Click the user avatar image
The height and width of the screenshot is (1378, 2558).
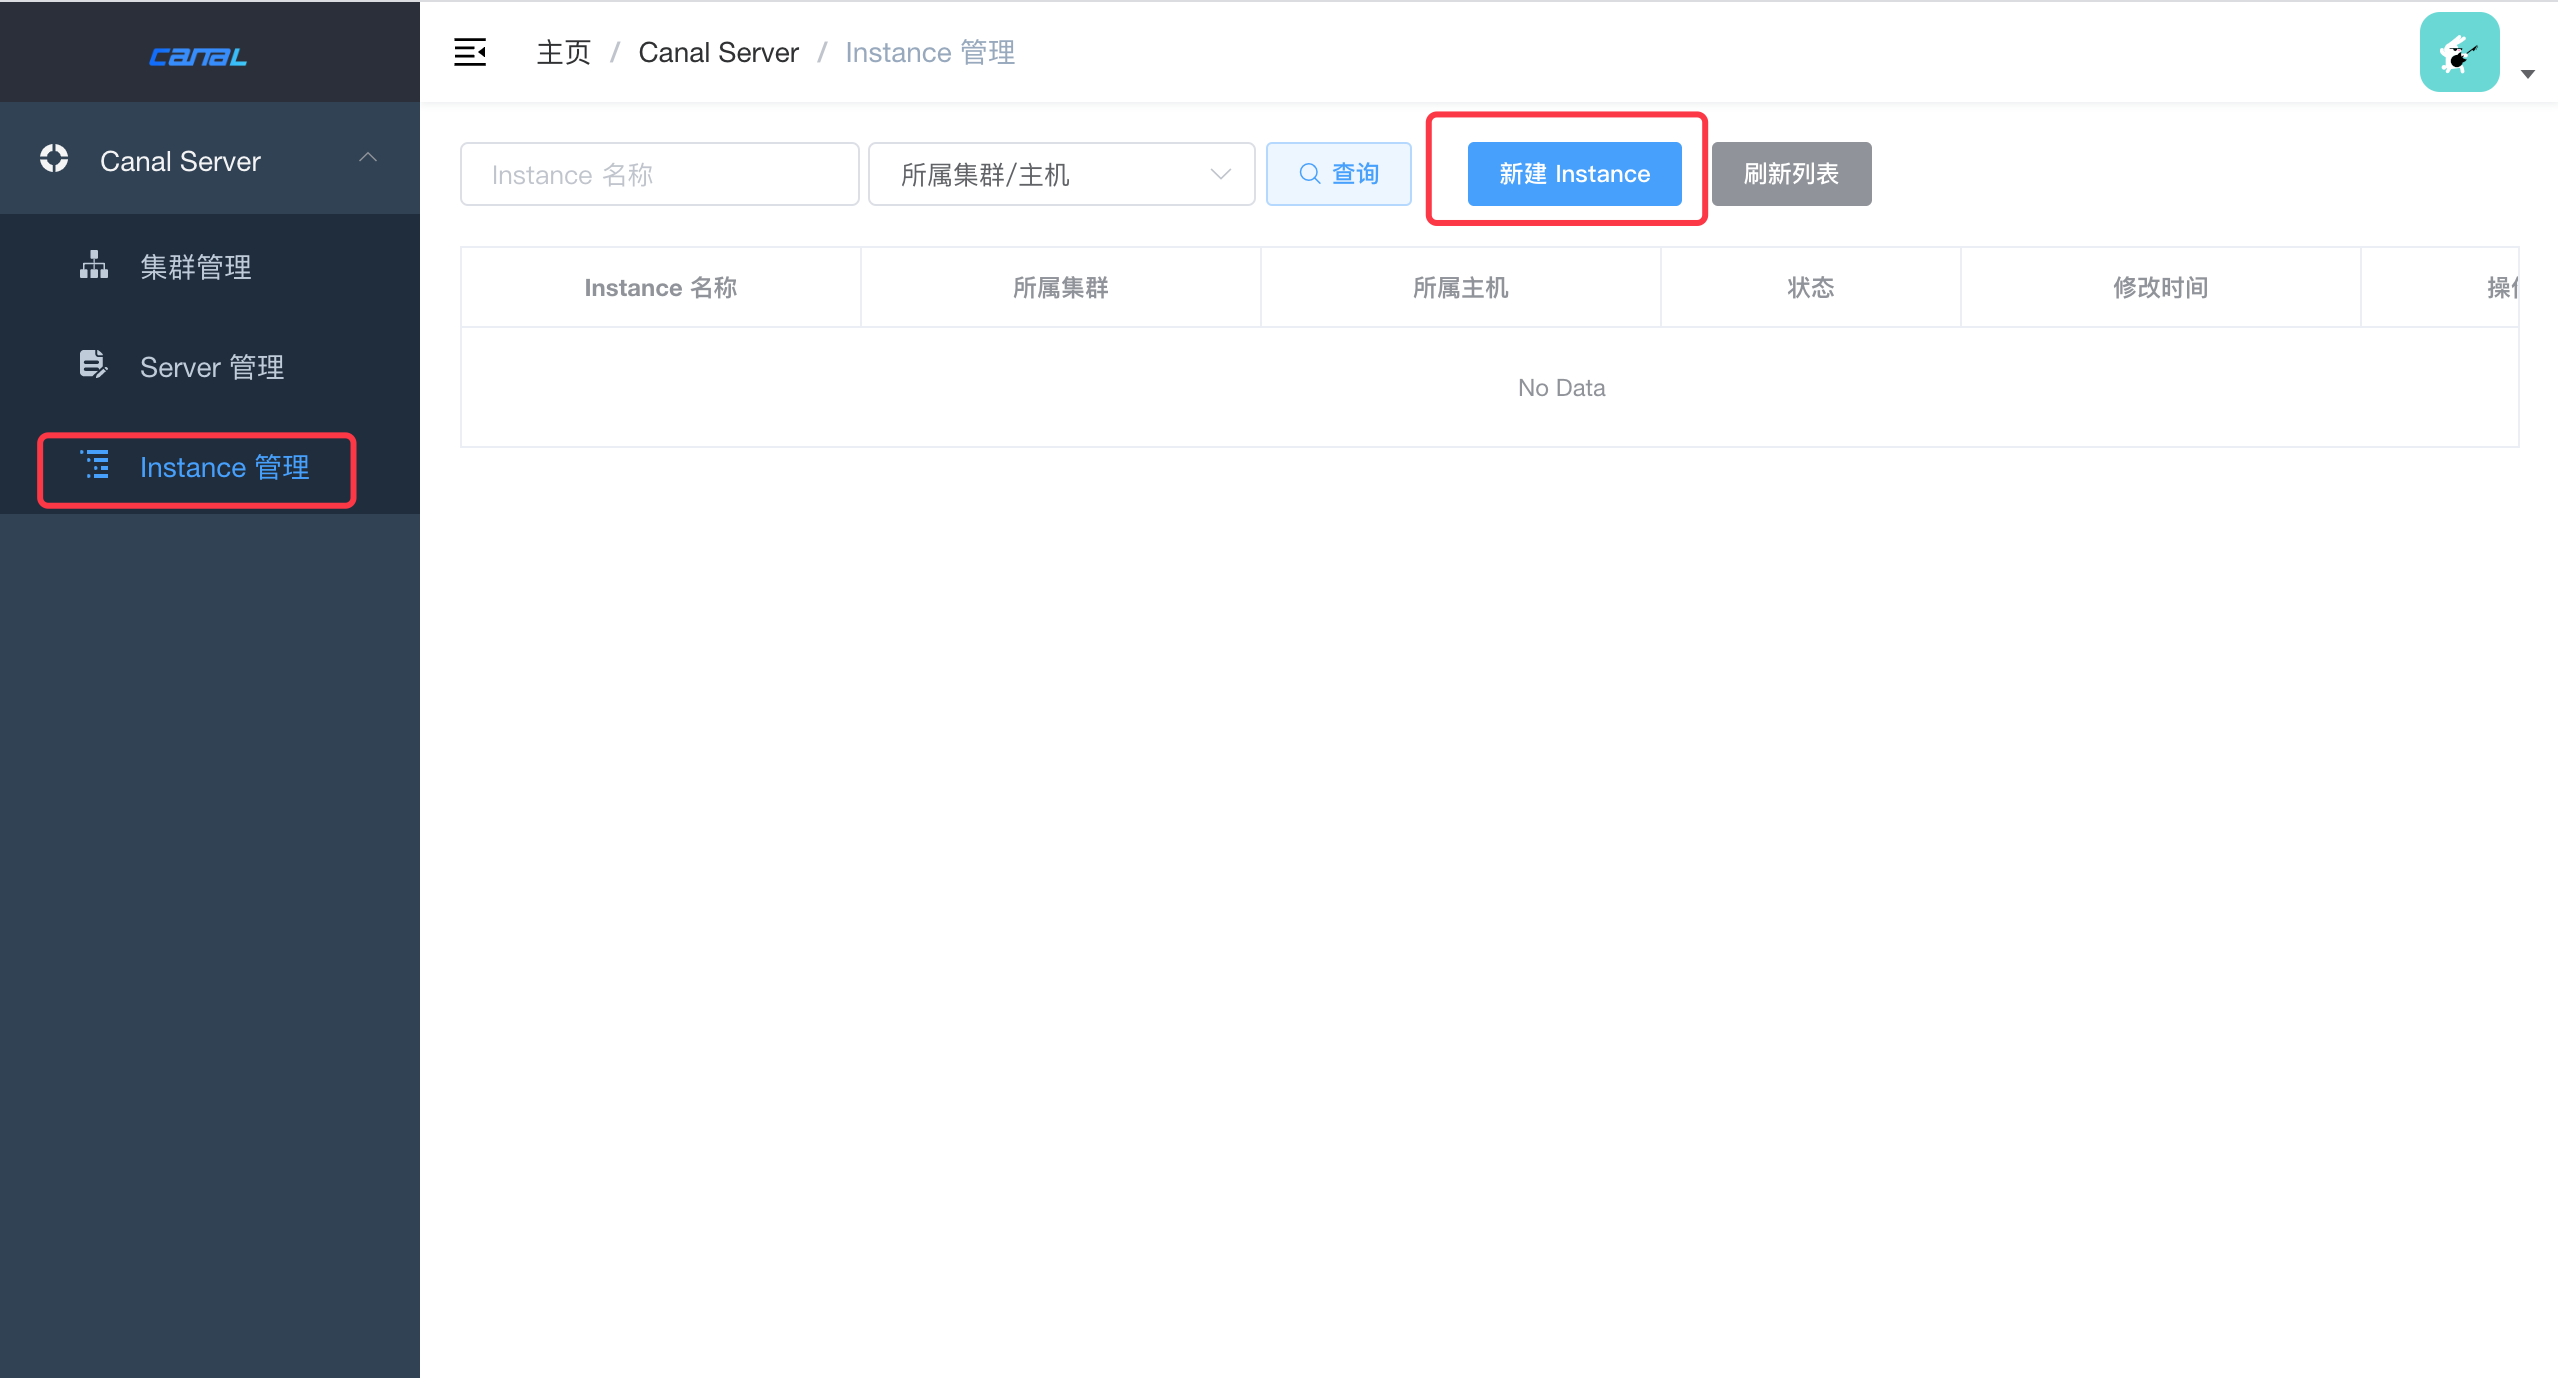click(x=2459, y=52)
